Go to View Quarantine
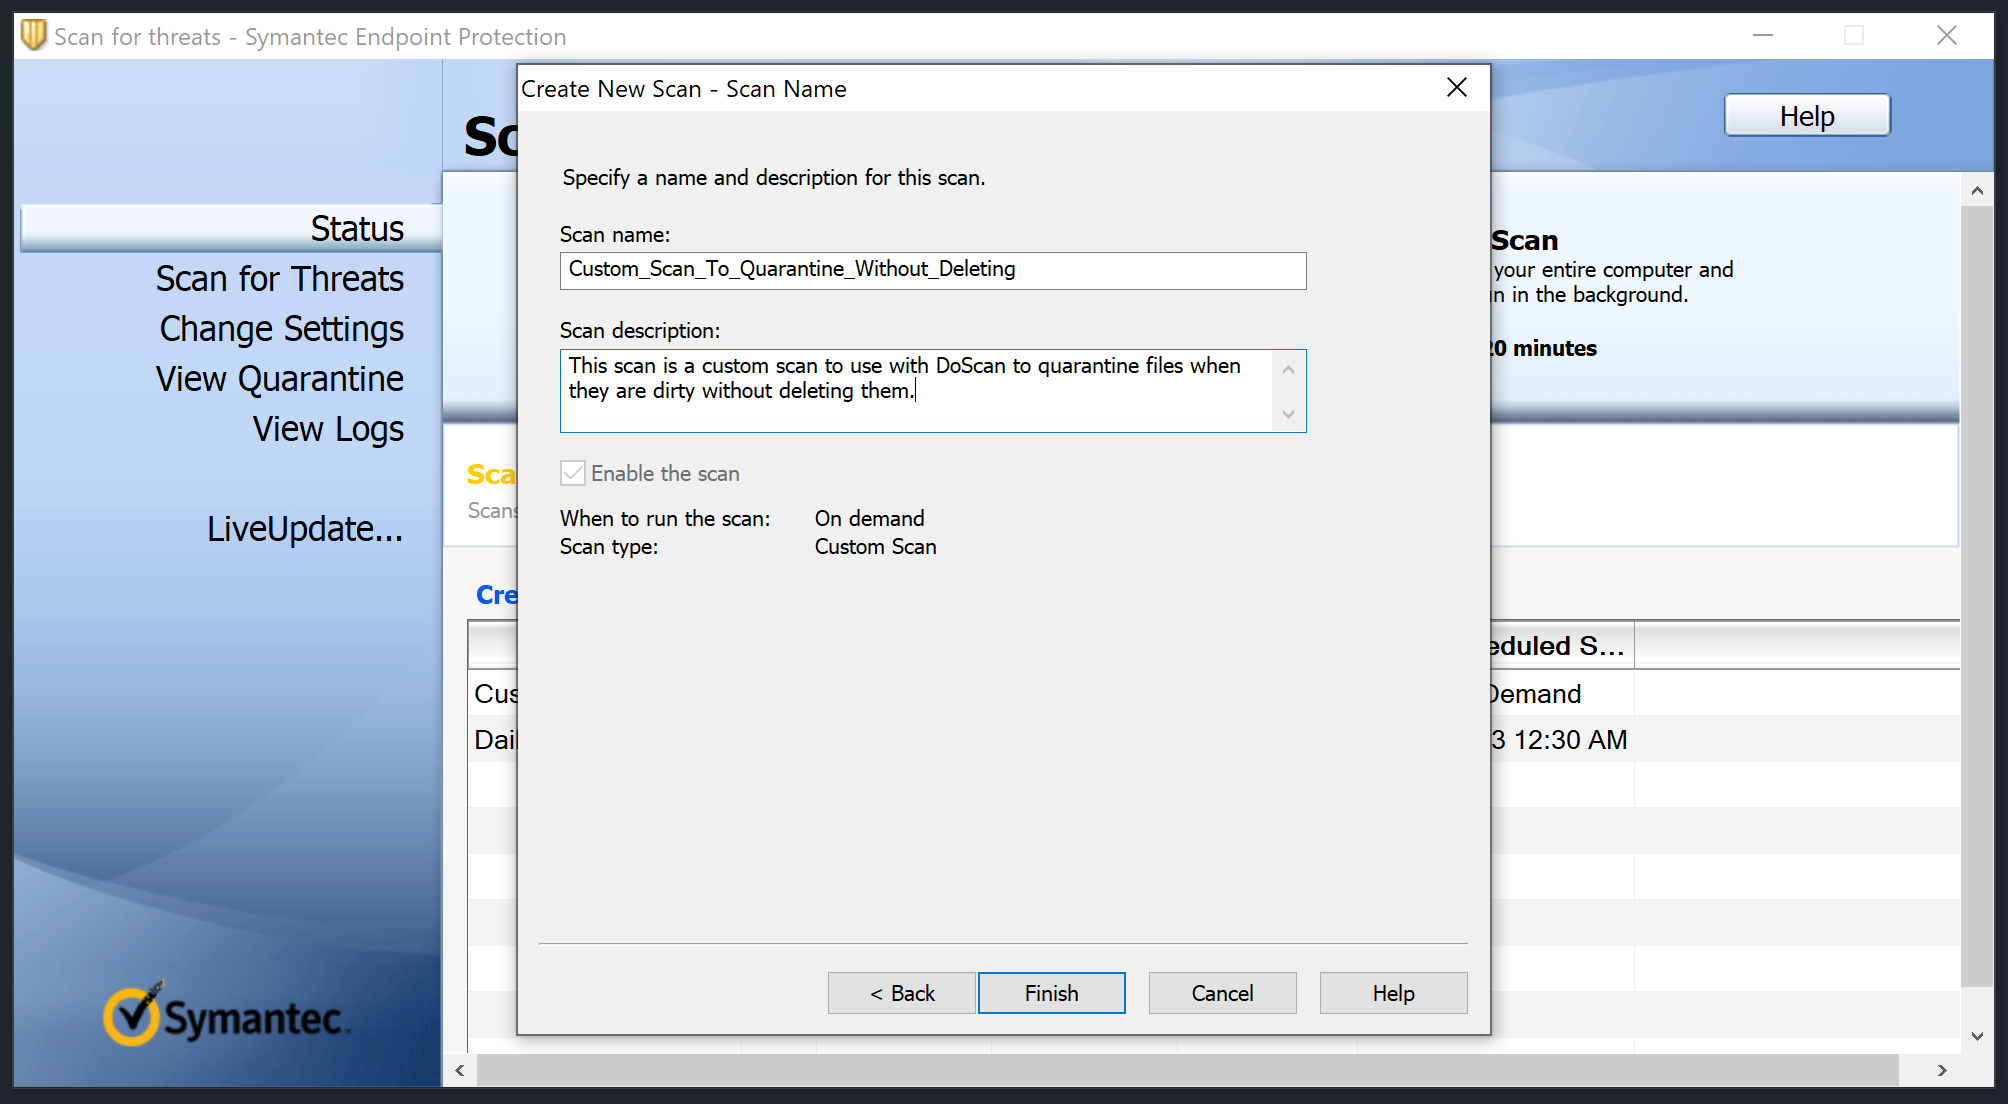The width and height of the screenshot is (2008, 1104). (279, 379)
